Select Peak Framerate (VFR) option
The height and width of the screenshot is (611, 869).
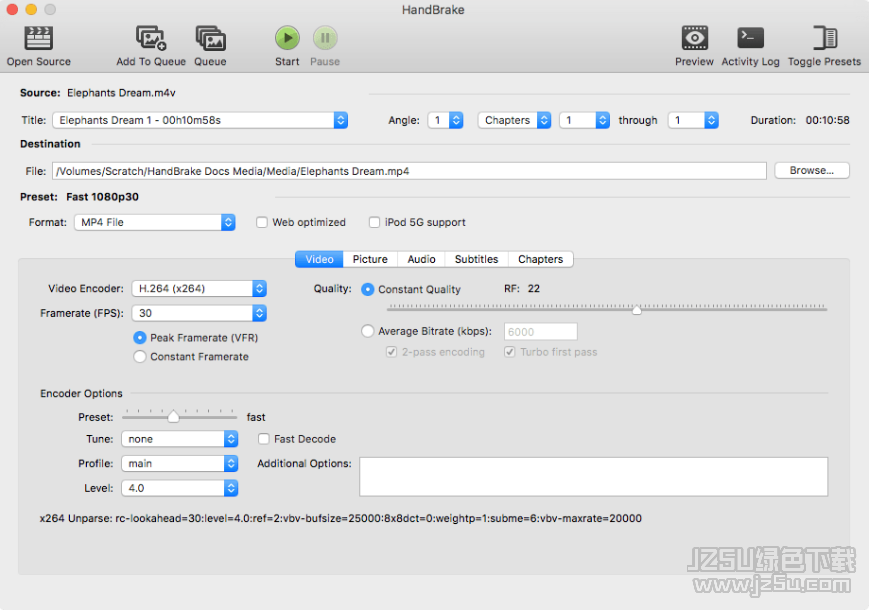pyautogui.click(x=140, y=338)
